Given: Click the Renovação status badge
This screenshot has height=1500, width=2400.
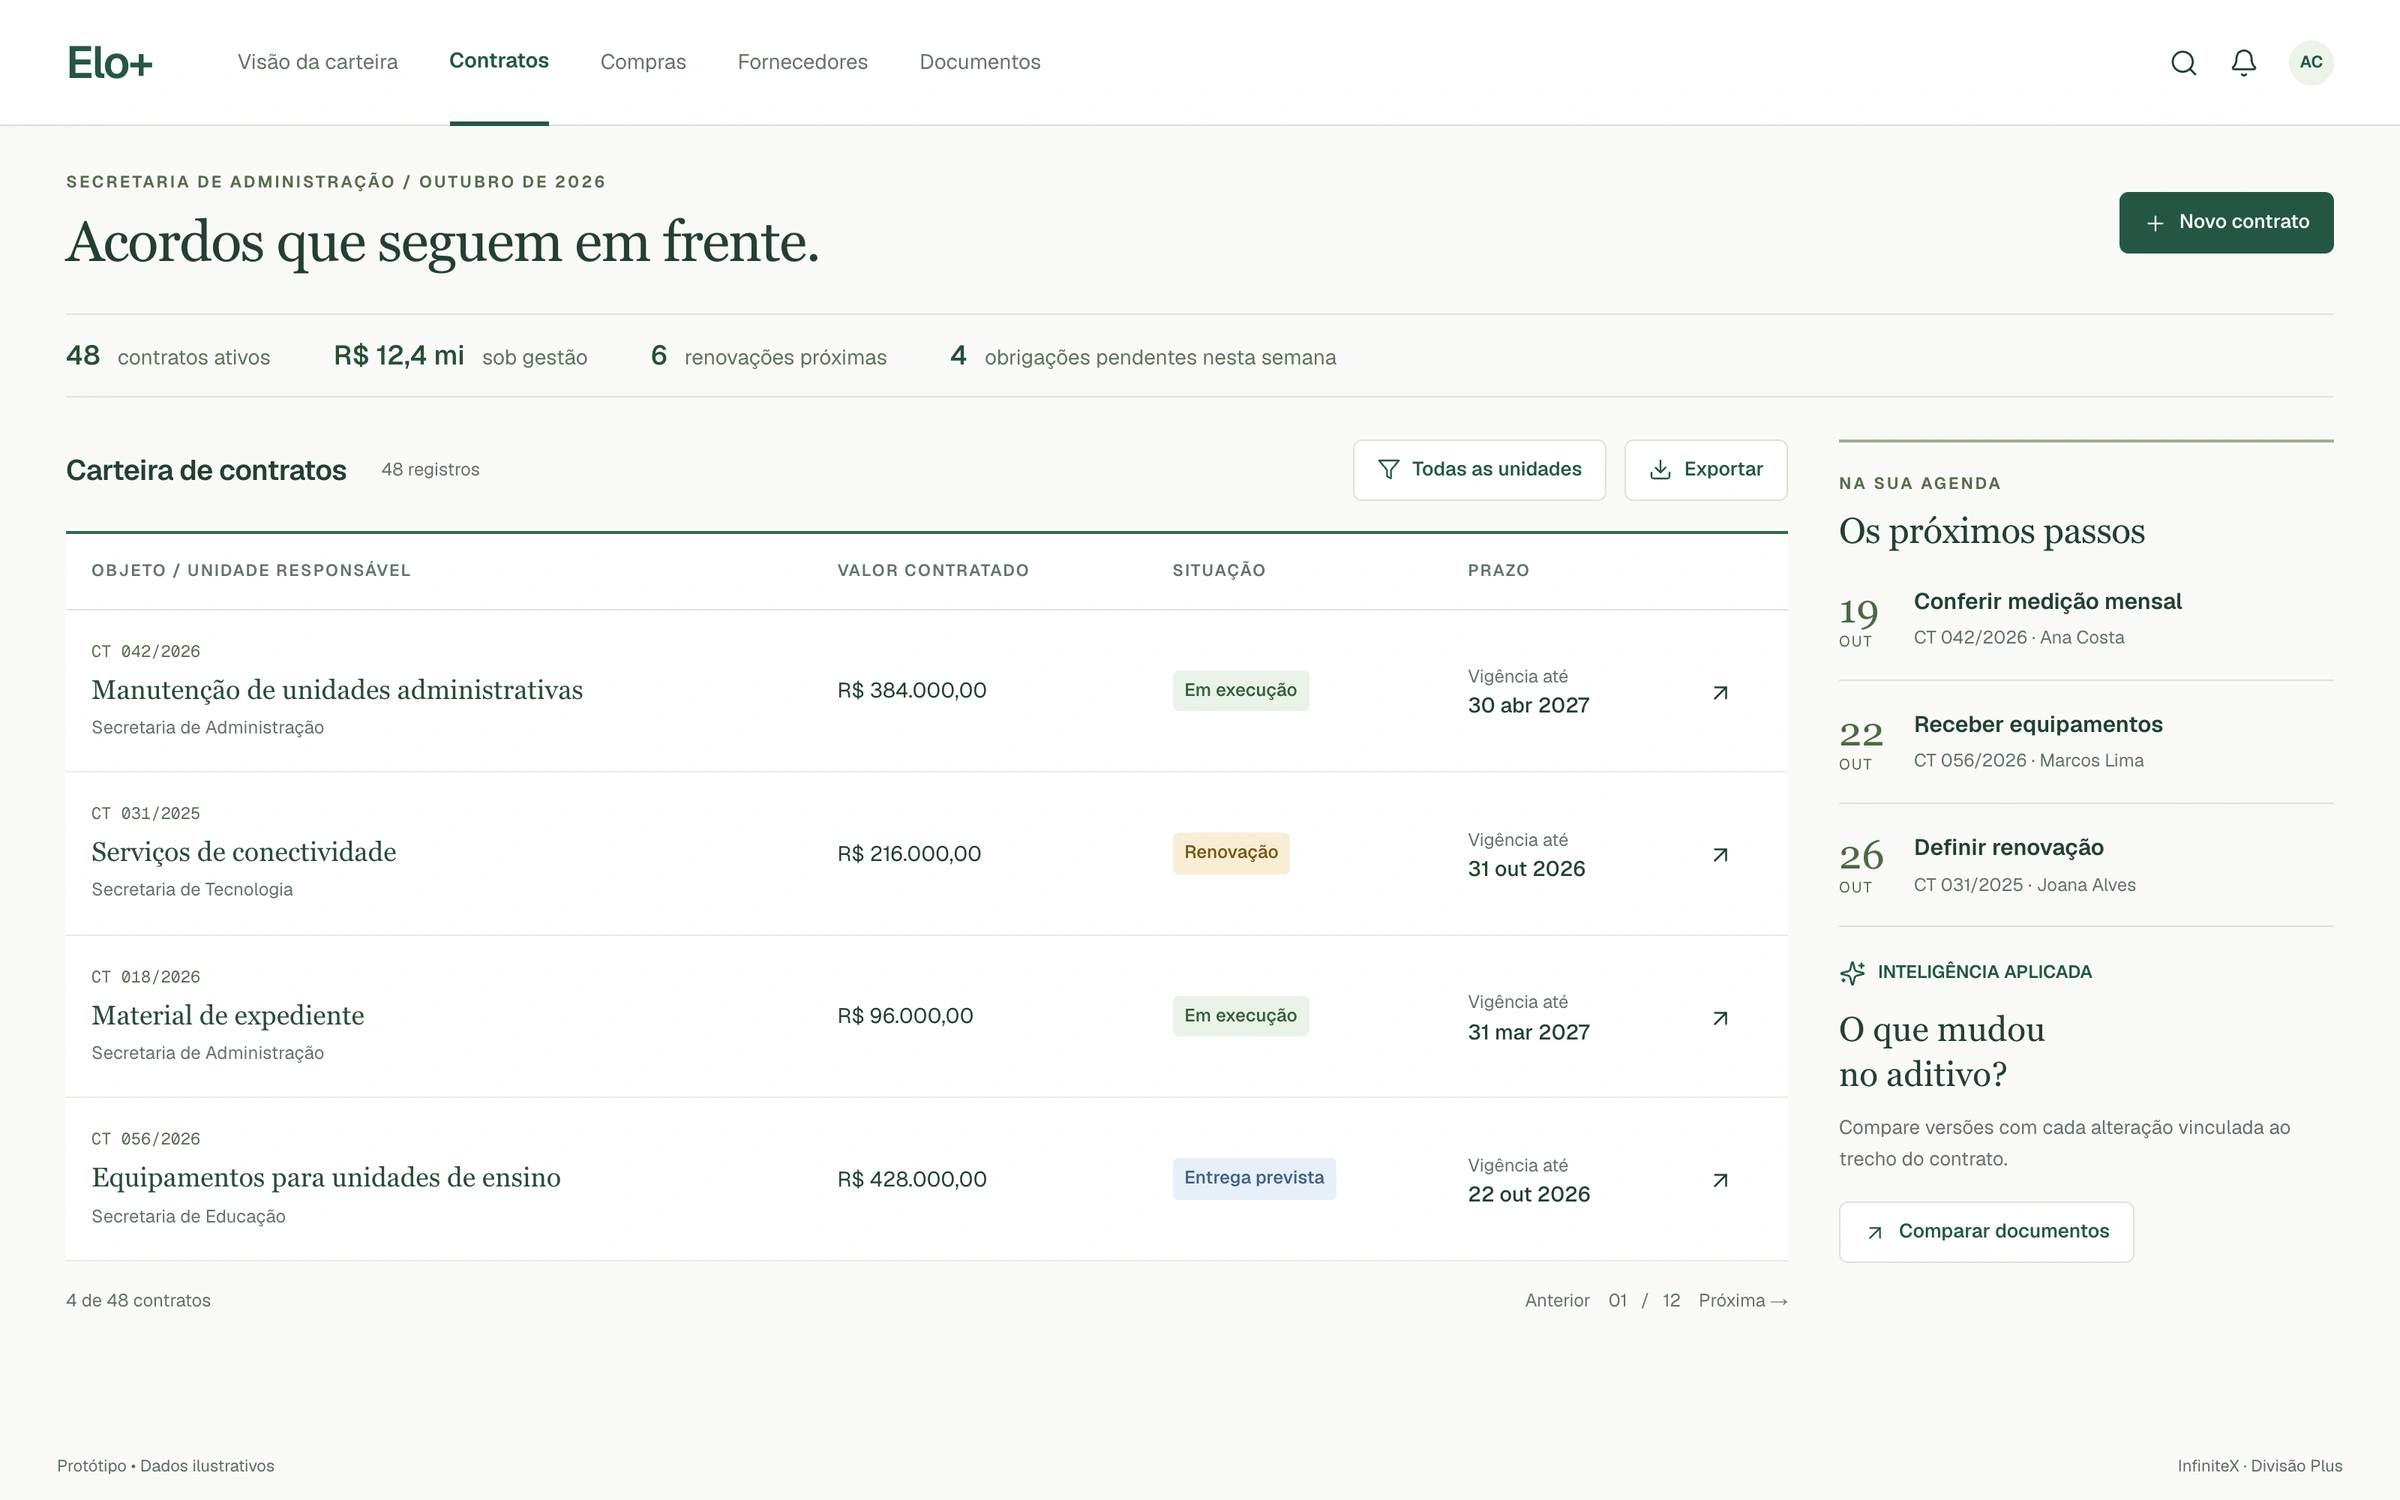Looking at the screenshot, I should click(1231, 853).
